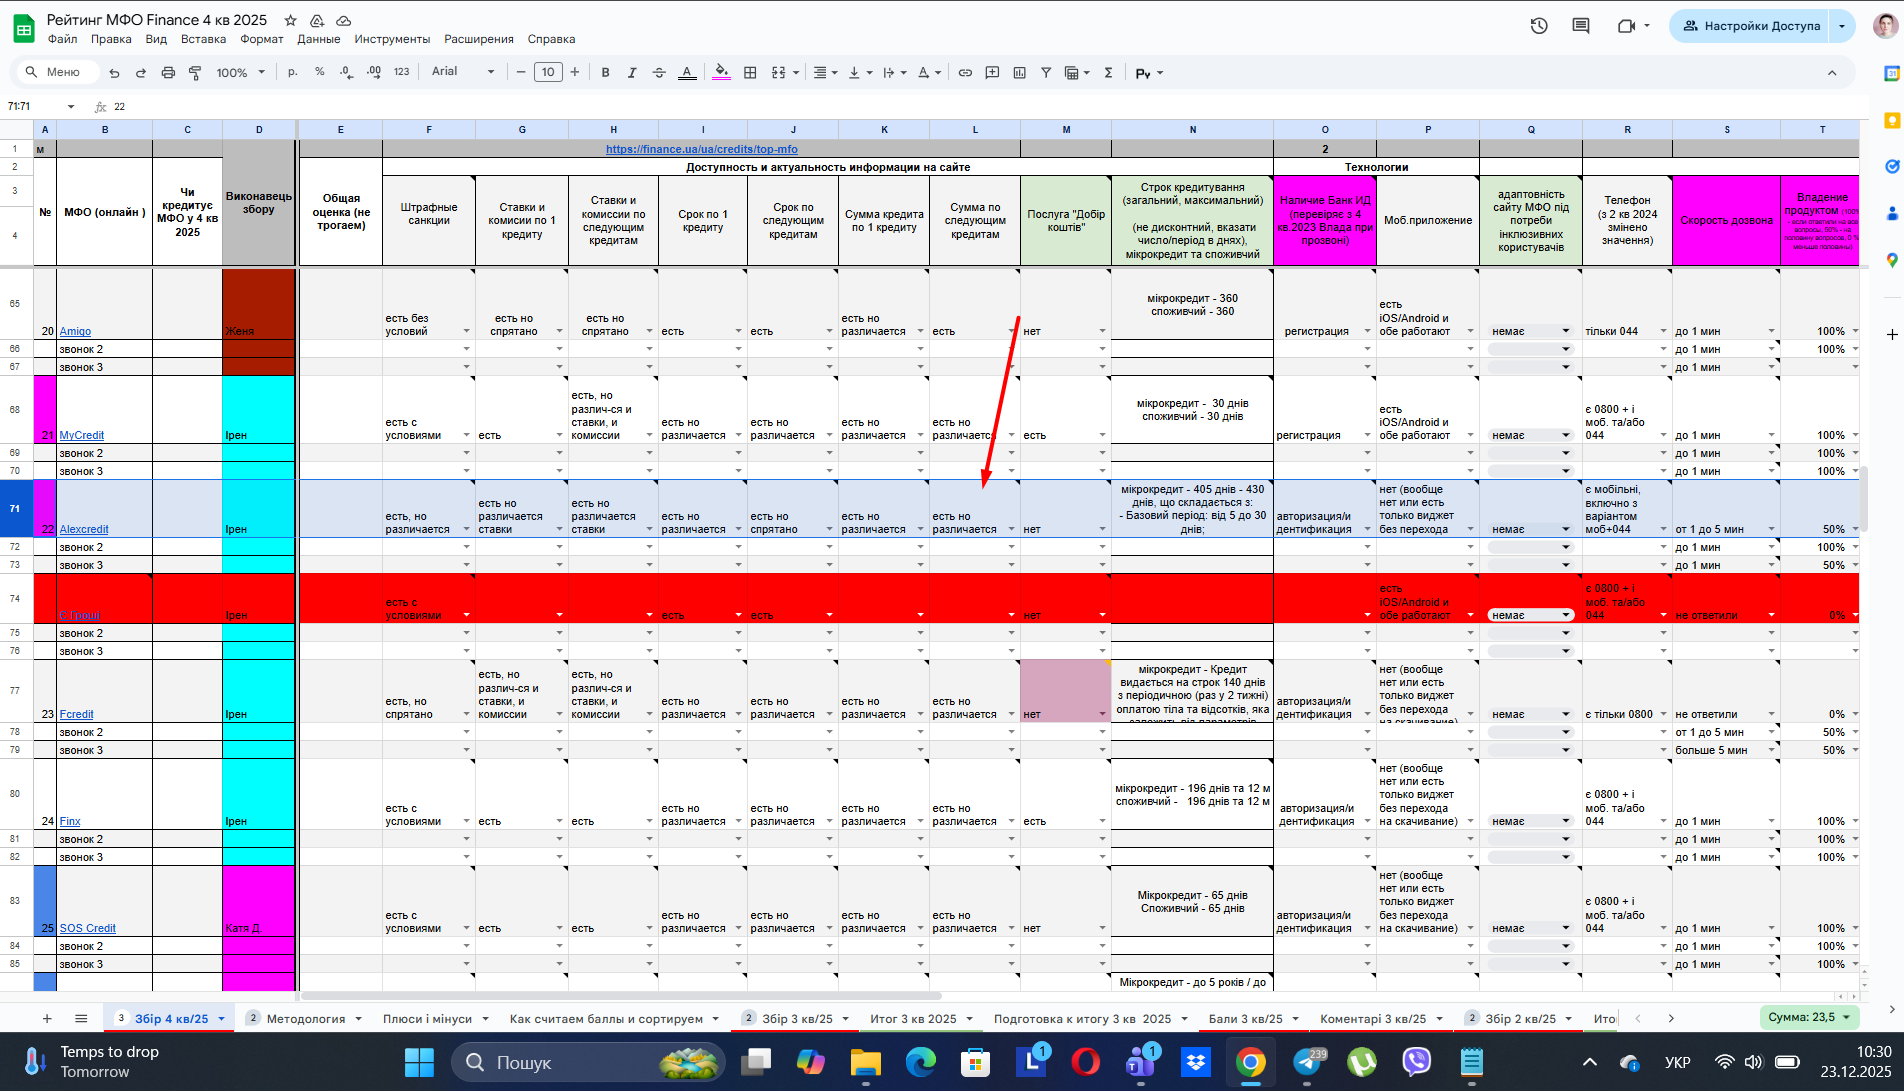
Task: Switch to Методология sheet tab
Action: tap(306, 1018)
